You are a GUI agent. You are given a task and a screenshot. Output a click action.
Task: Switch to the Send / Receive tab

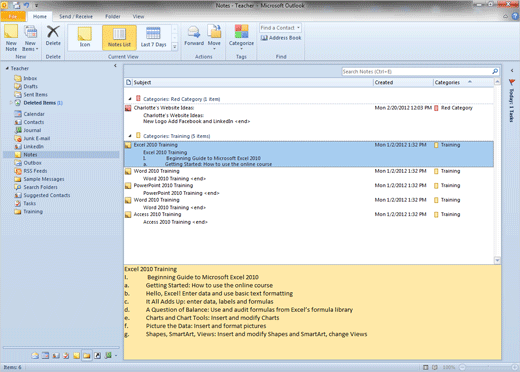pyautogui.click(x=76, y=16)
